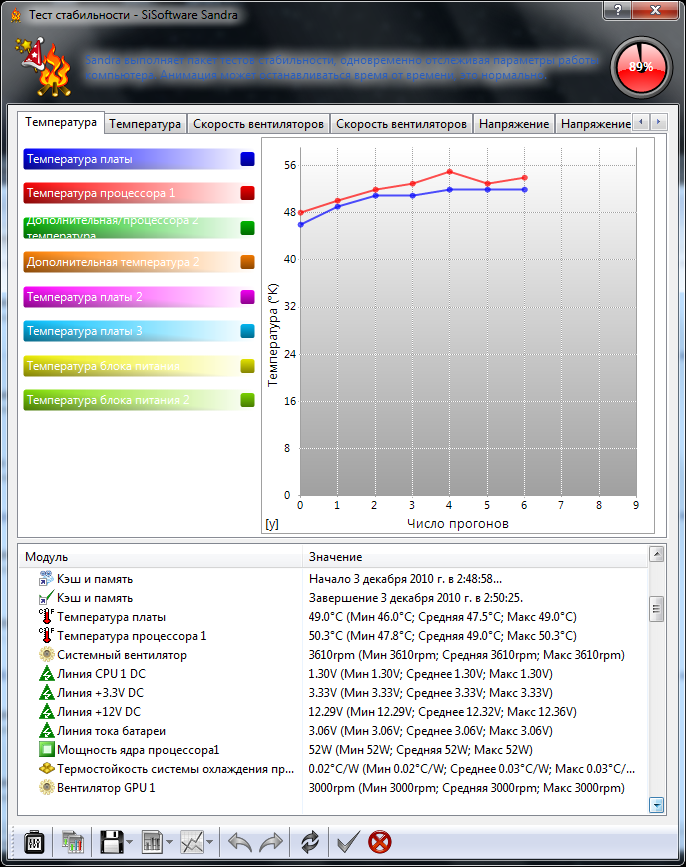
Task: Click the back arrow icon in the toolbar
Action: 240,842
